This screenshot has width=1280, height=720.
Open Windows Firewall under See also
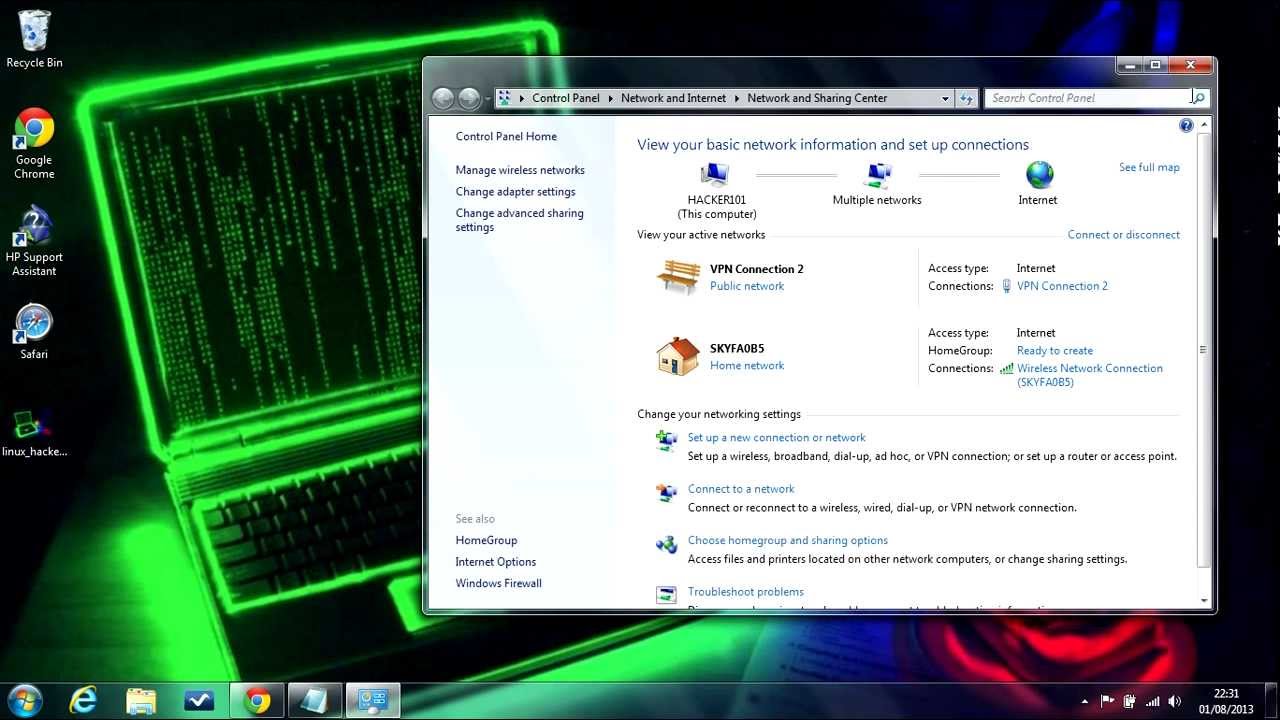coord(498,584)
